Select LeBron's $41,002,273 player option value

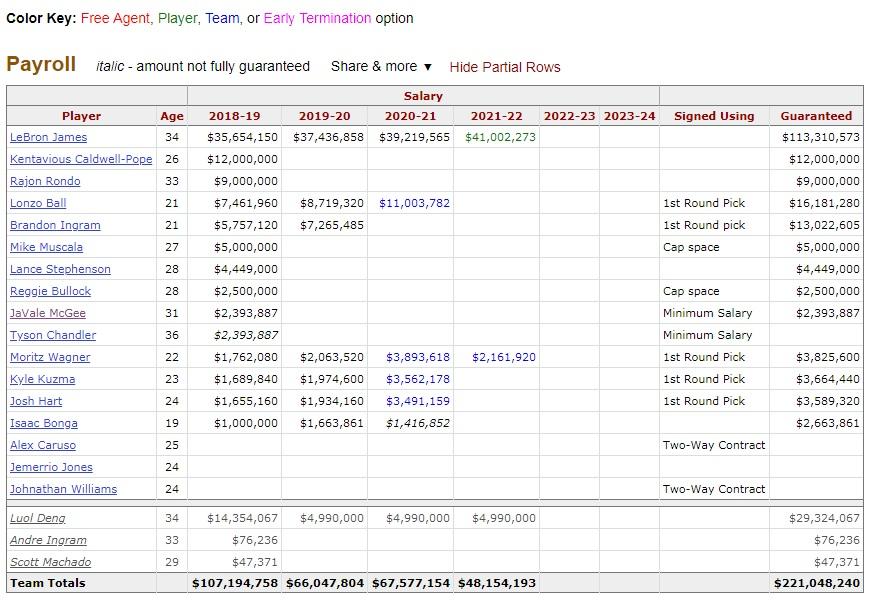tap(501, 137)
